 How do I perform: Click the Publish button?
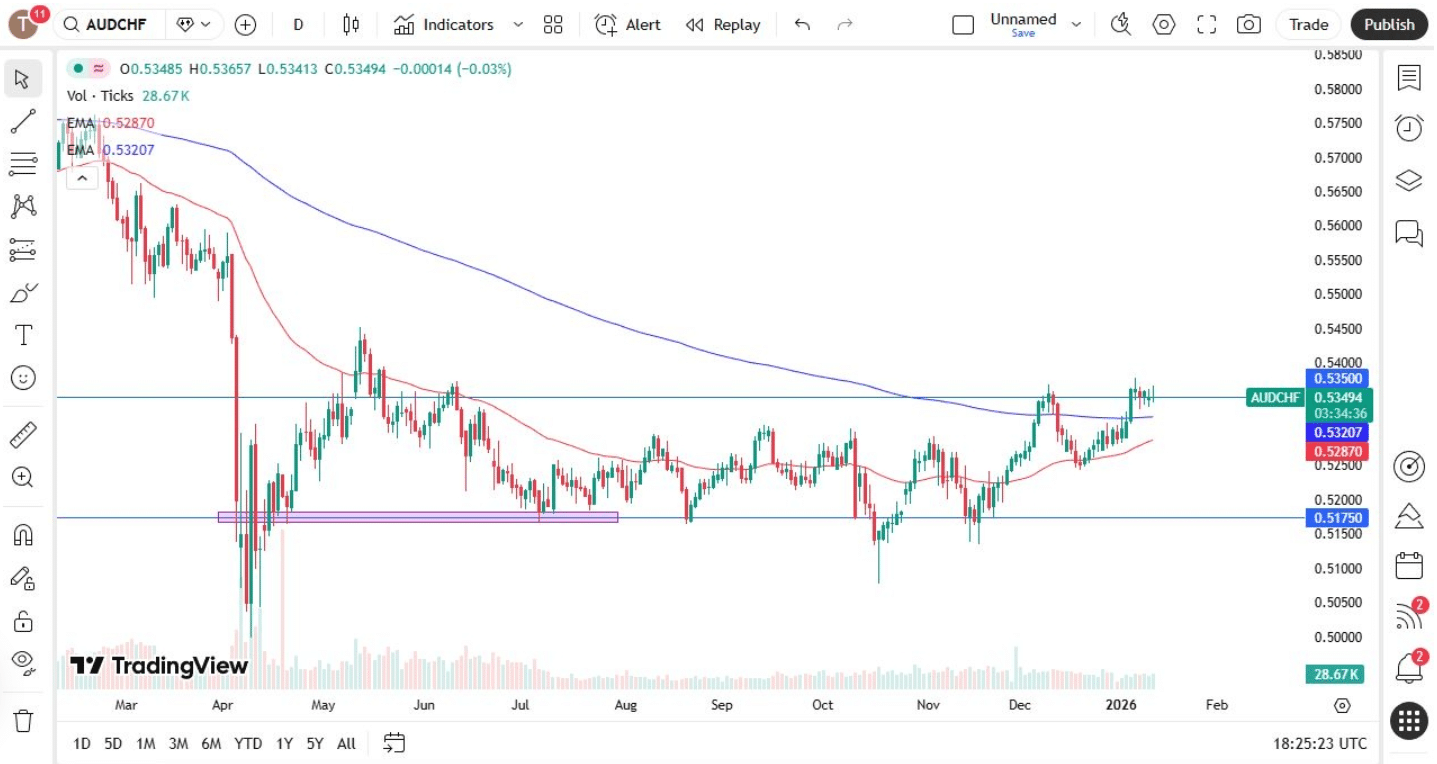pyautogui.click(x=1389, y=24)
